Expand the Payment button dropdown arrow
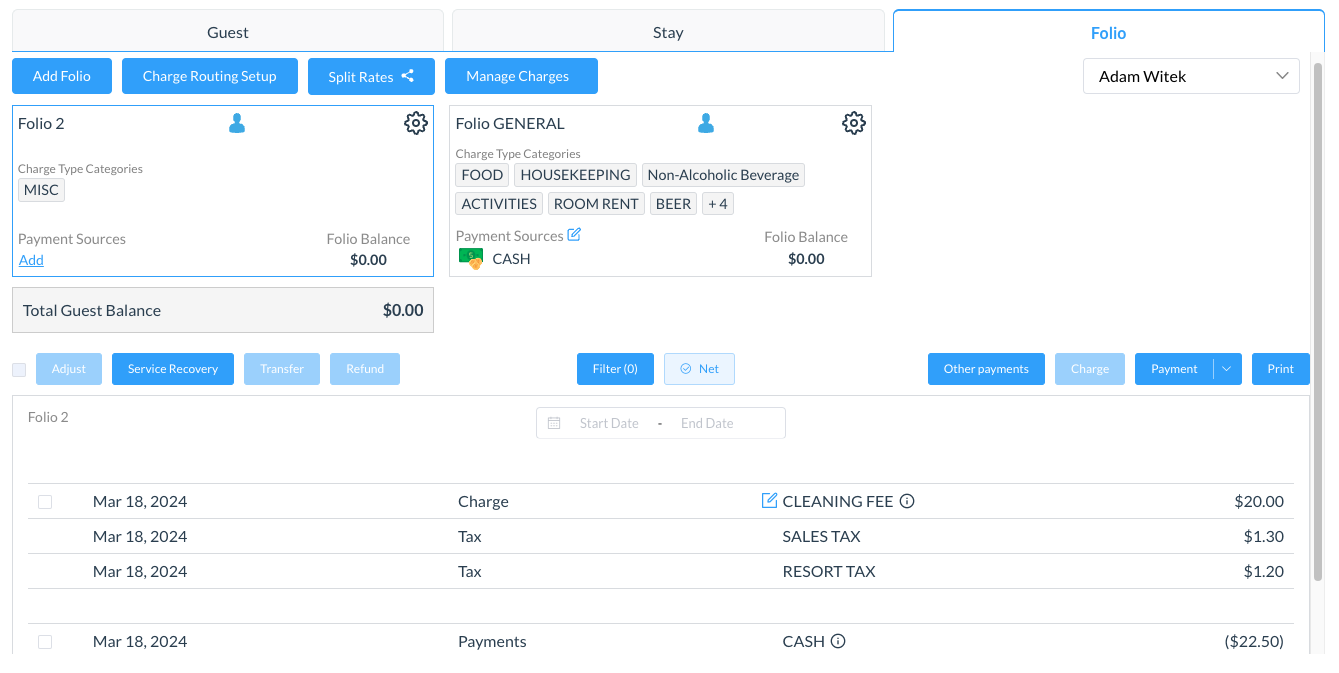The height and width of the screenshot is (673, 1339). pos(1228,369)
